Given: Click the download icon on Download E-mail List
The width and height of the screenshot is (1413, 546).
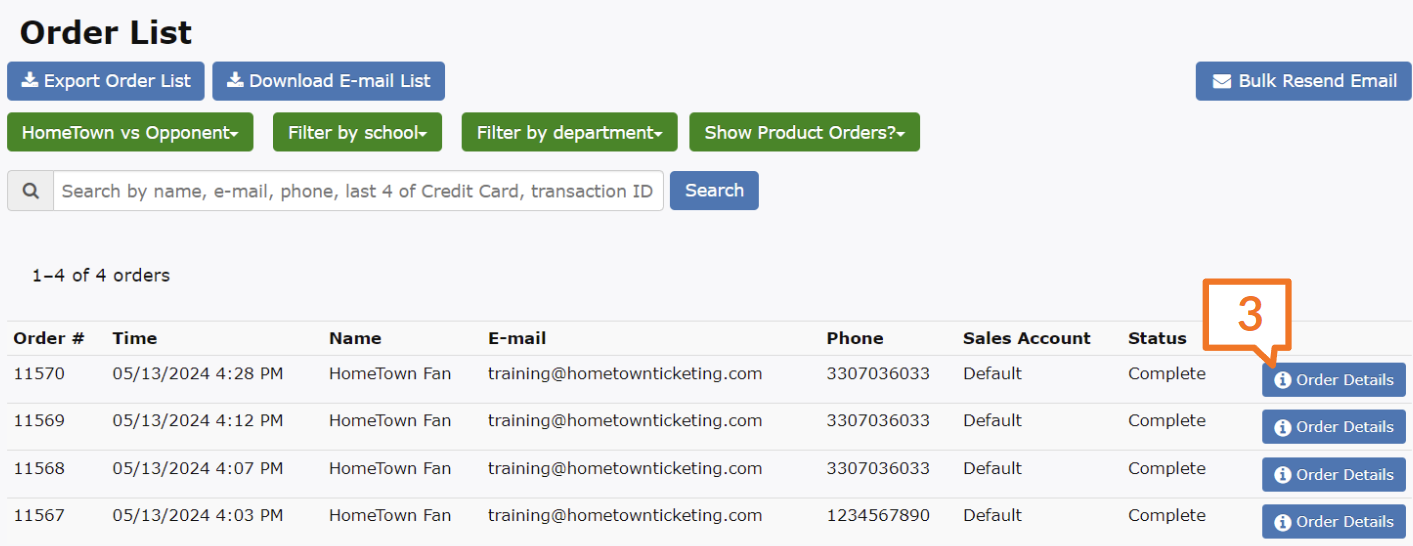Looking at the screenshot, I should (x=235, y=81).
